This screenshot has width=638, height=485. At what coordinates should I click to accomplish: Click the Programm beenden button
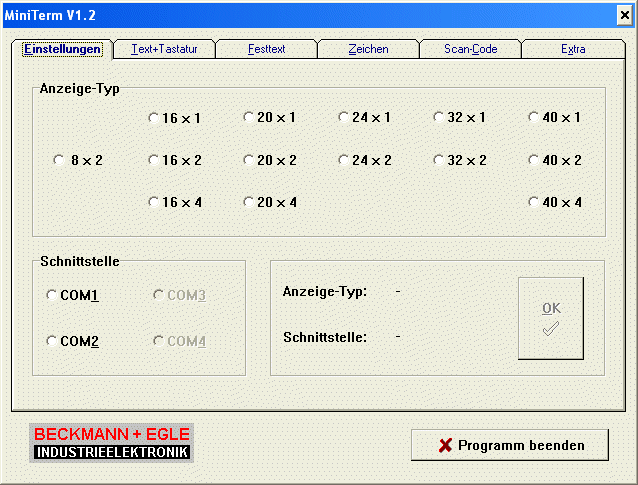510,445
